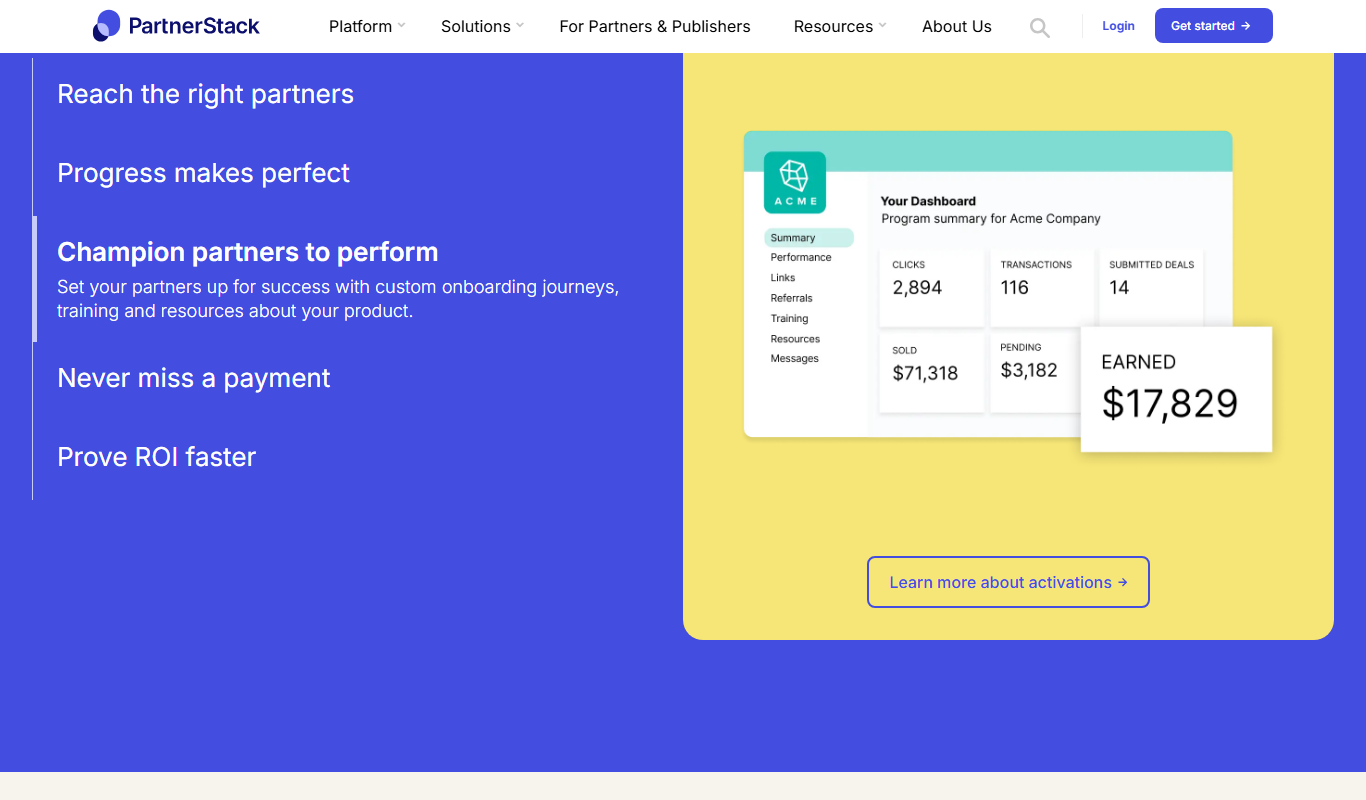The height and width of the screenshot is (800, 1366).
Task: Click the PartnerStack logo
Action: pos(176,26)
